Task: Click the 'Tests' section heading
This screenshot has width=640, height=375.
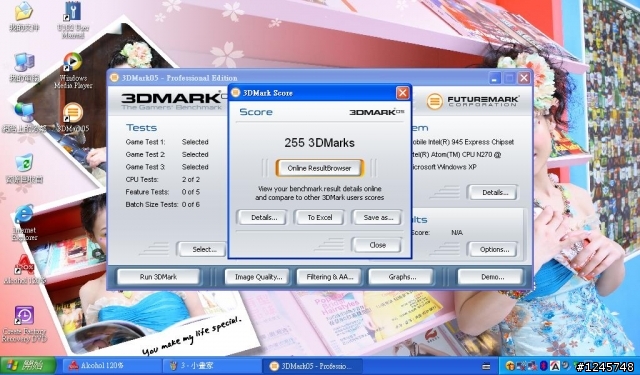Action: pyautogui.click(x=141, y=128)
